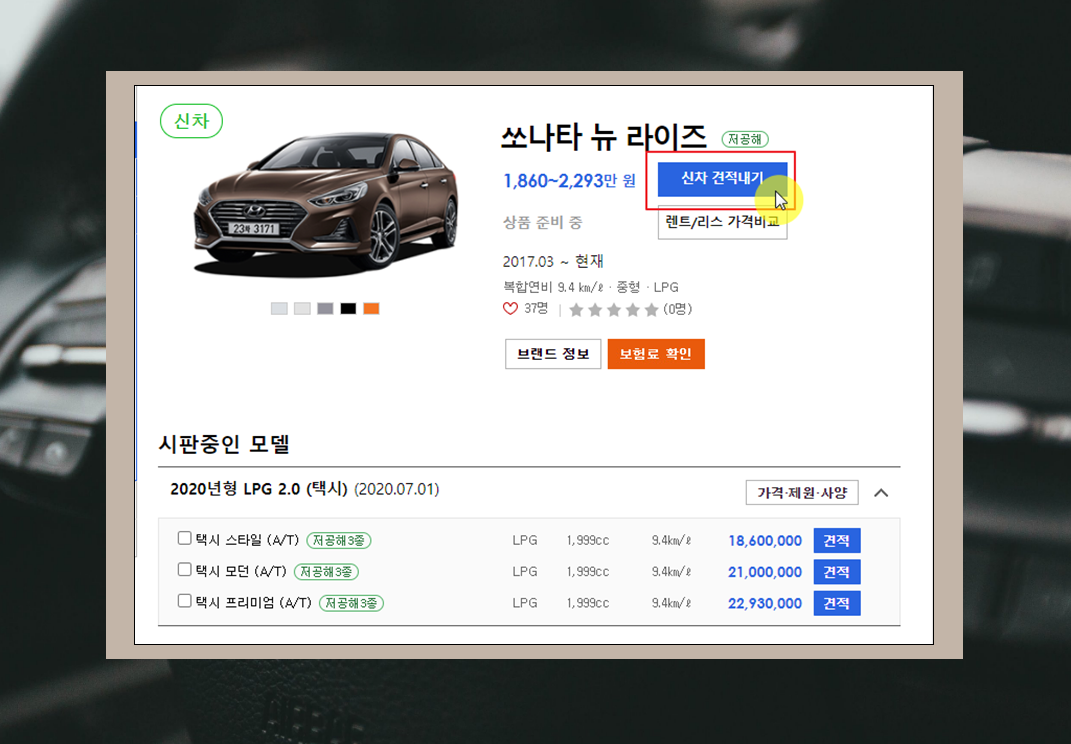Viewport: 1071px width, 744px height.
Task: Click 저공해3종 badge on 택시 모던 row
Action: [x=326, y=572]
